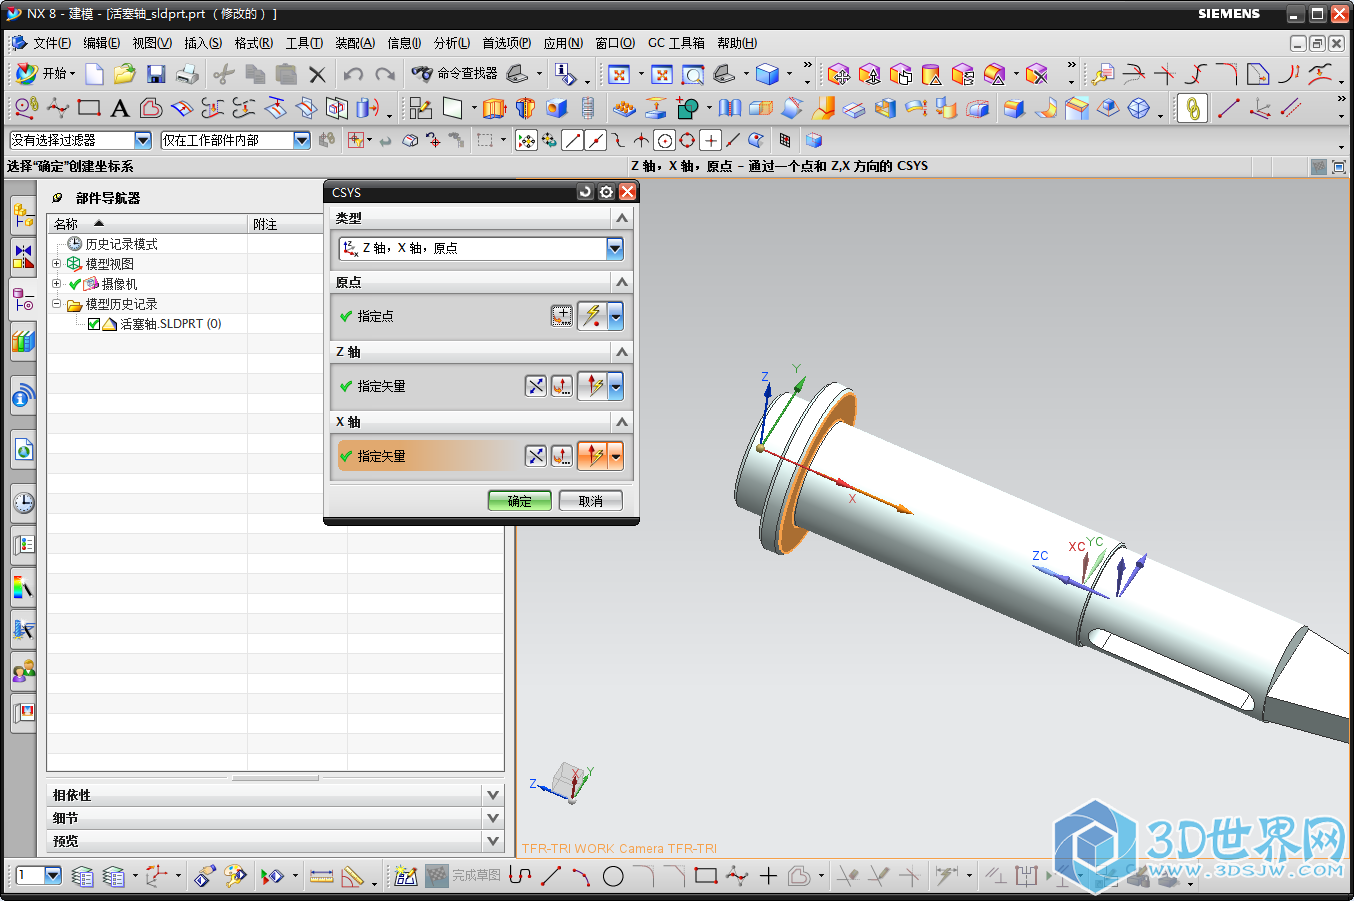Click the Undo arrow icon
This screenshot has width=1354, height=901.
coord(353,74)
